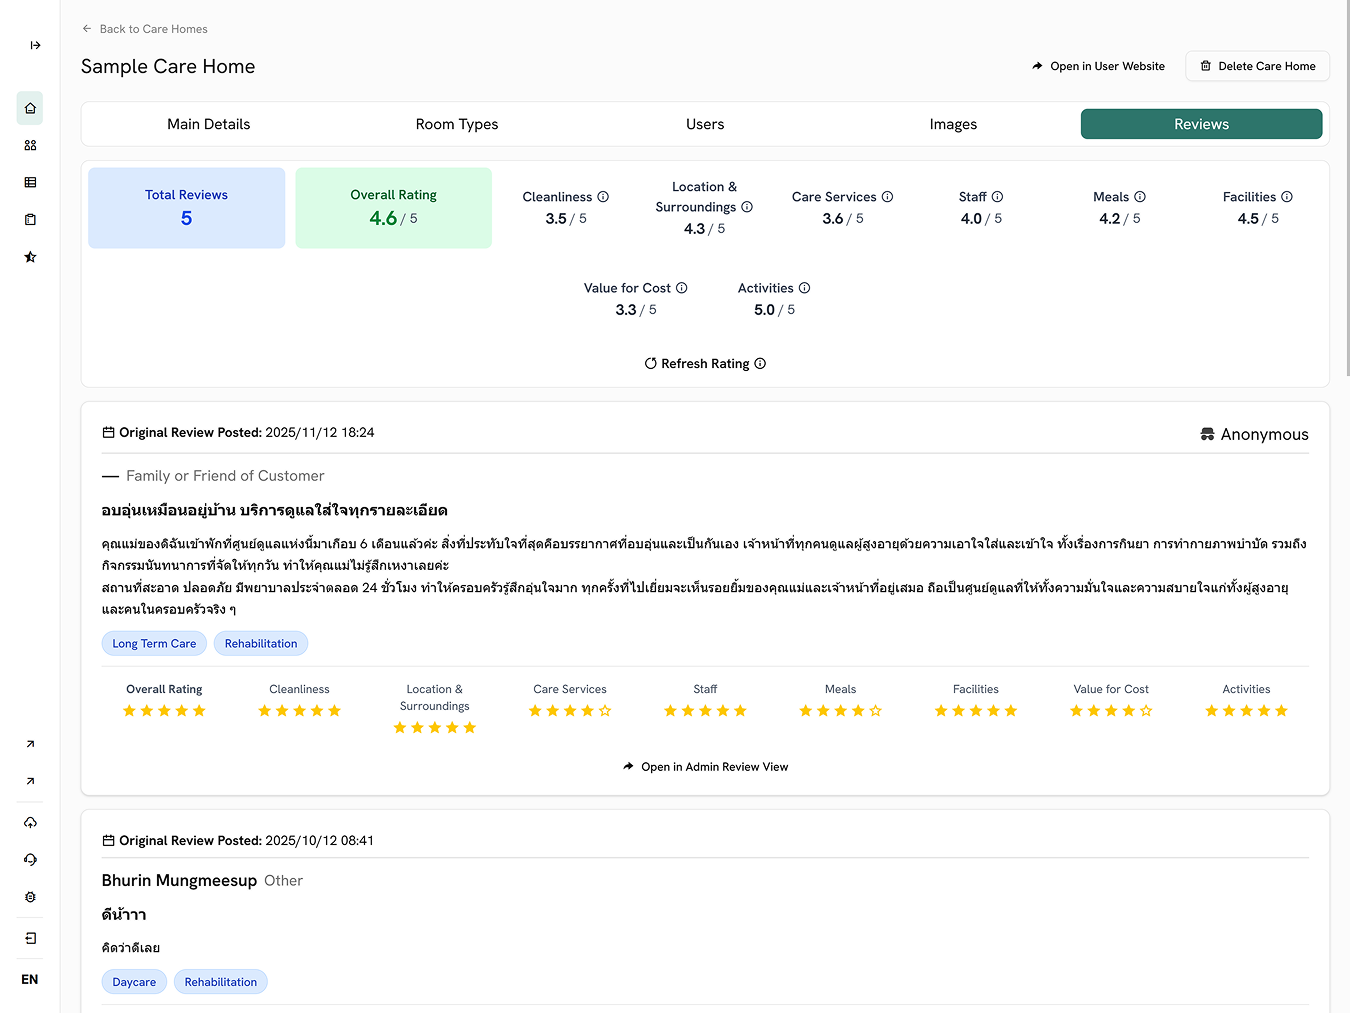Switch to the Main Details tab
The image size is (1350, 1013).
click(208, 124)
